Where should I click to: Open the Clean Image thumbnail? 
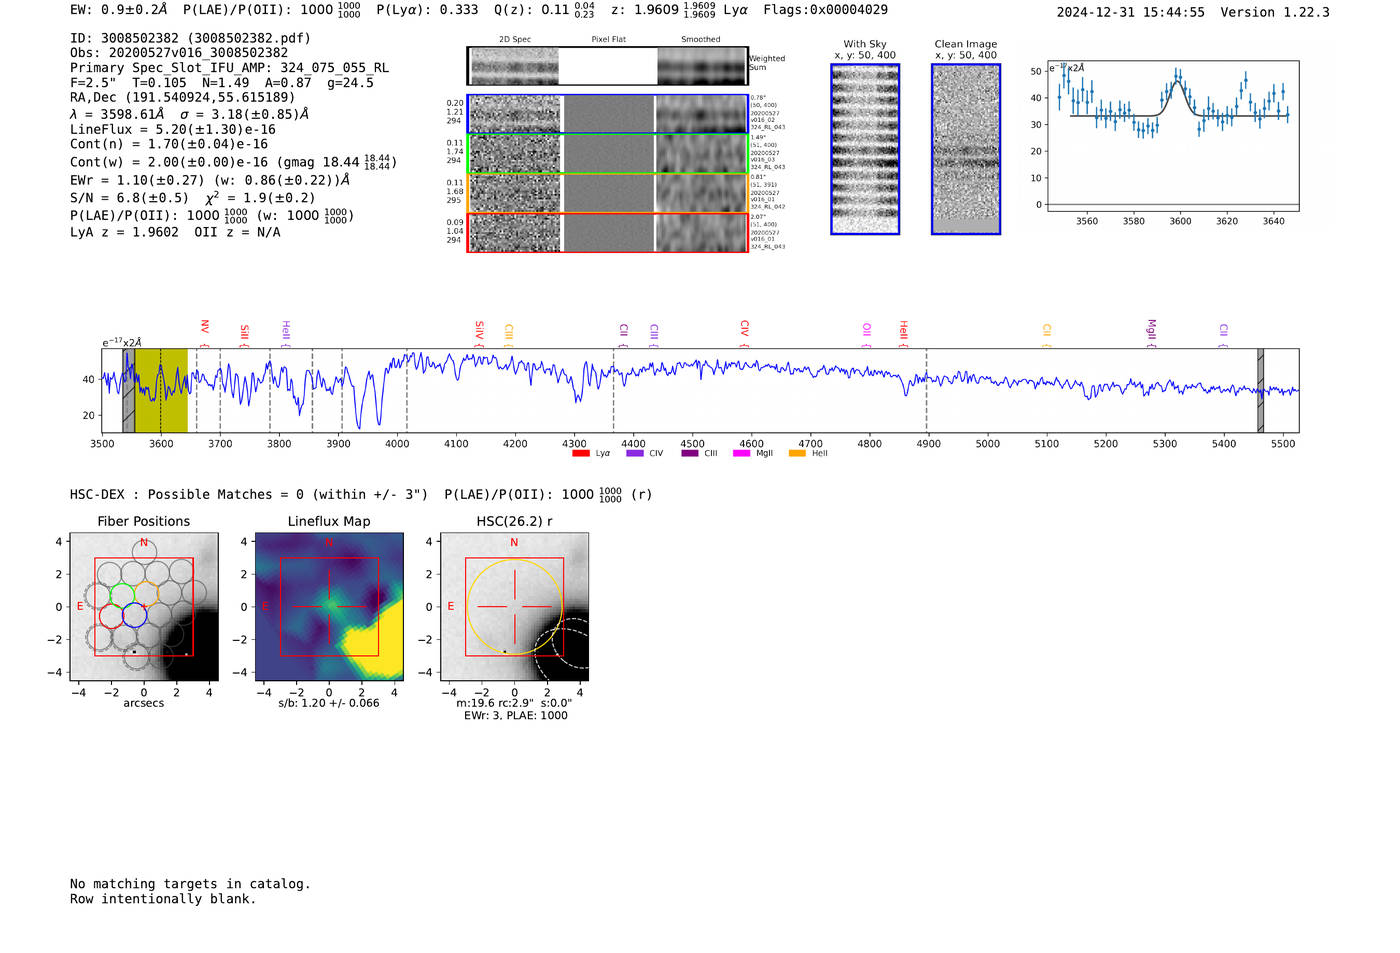(965, 149)
